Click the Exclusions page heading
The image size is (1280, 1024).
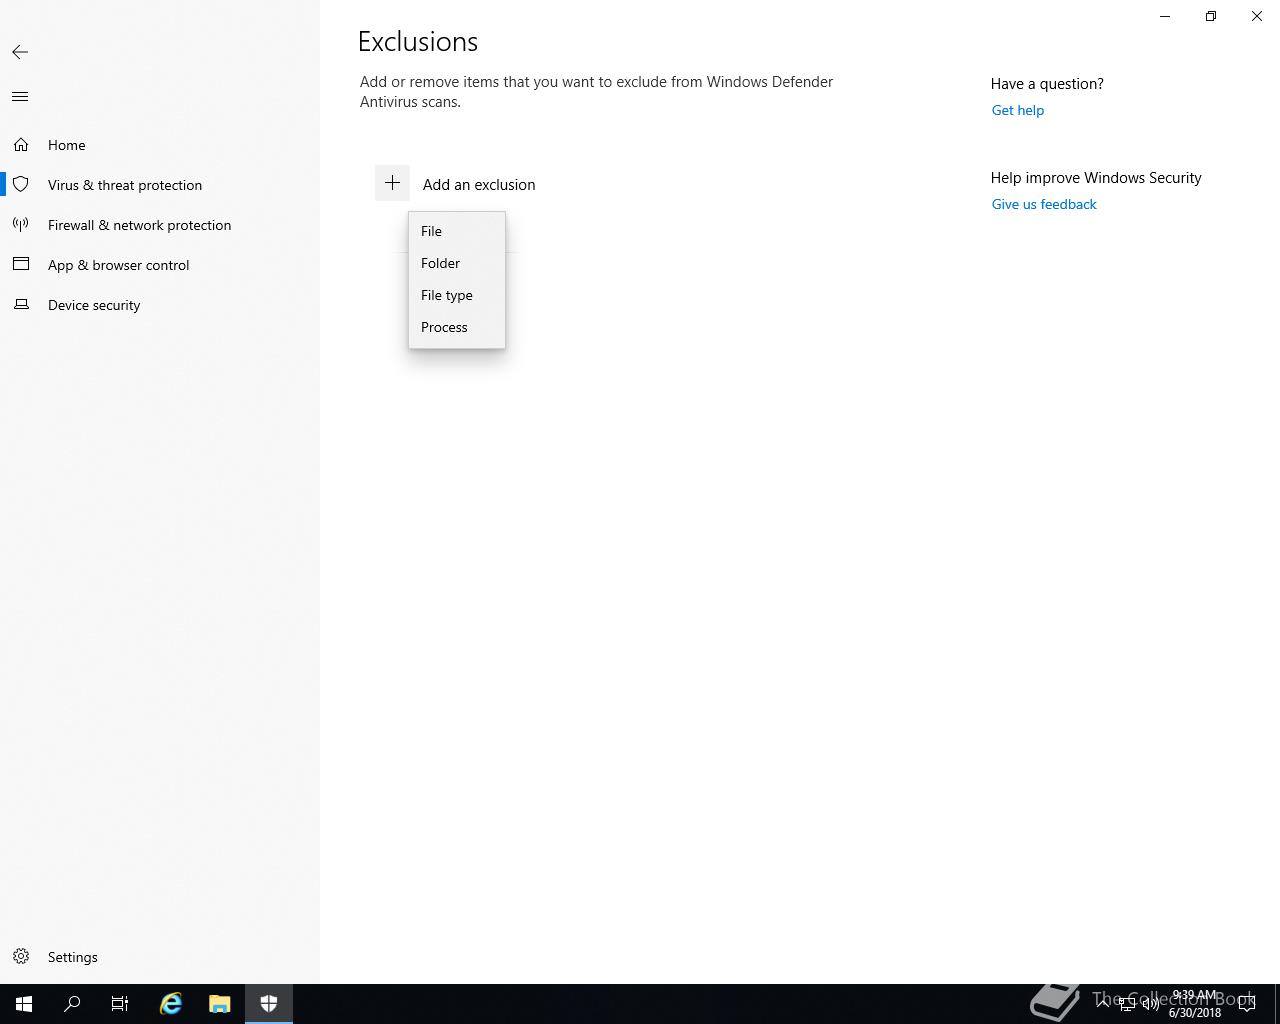[418, 41]
